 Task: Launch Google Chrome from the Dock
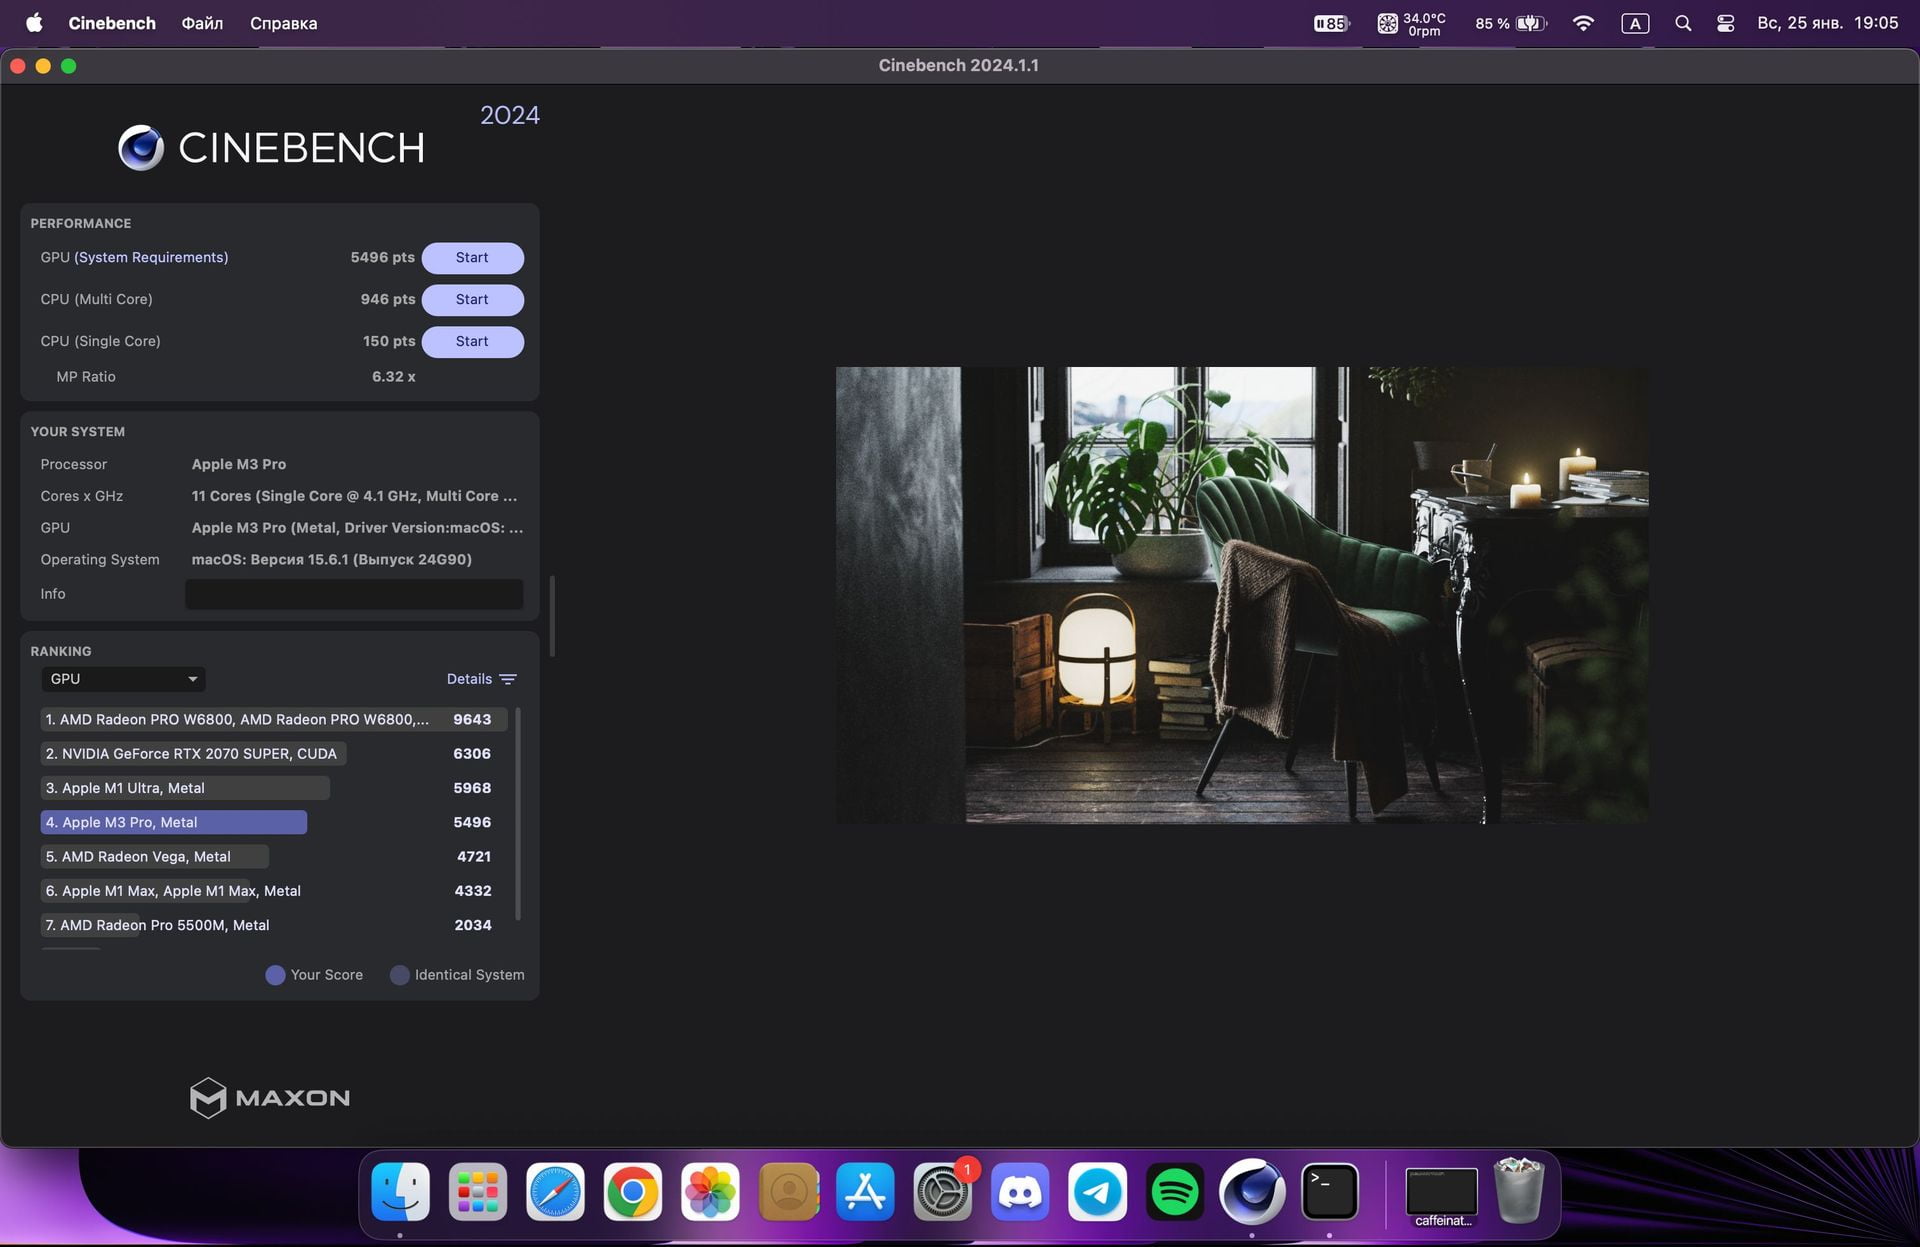pyautogui.click(x=632, y=1192)
